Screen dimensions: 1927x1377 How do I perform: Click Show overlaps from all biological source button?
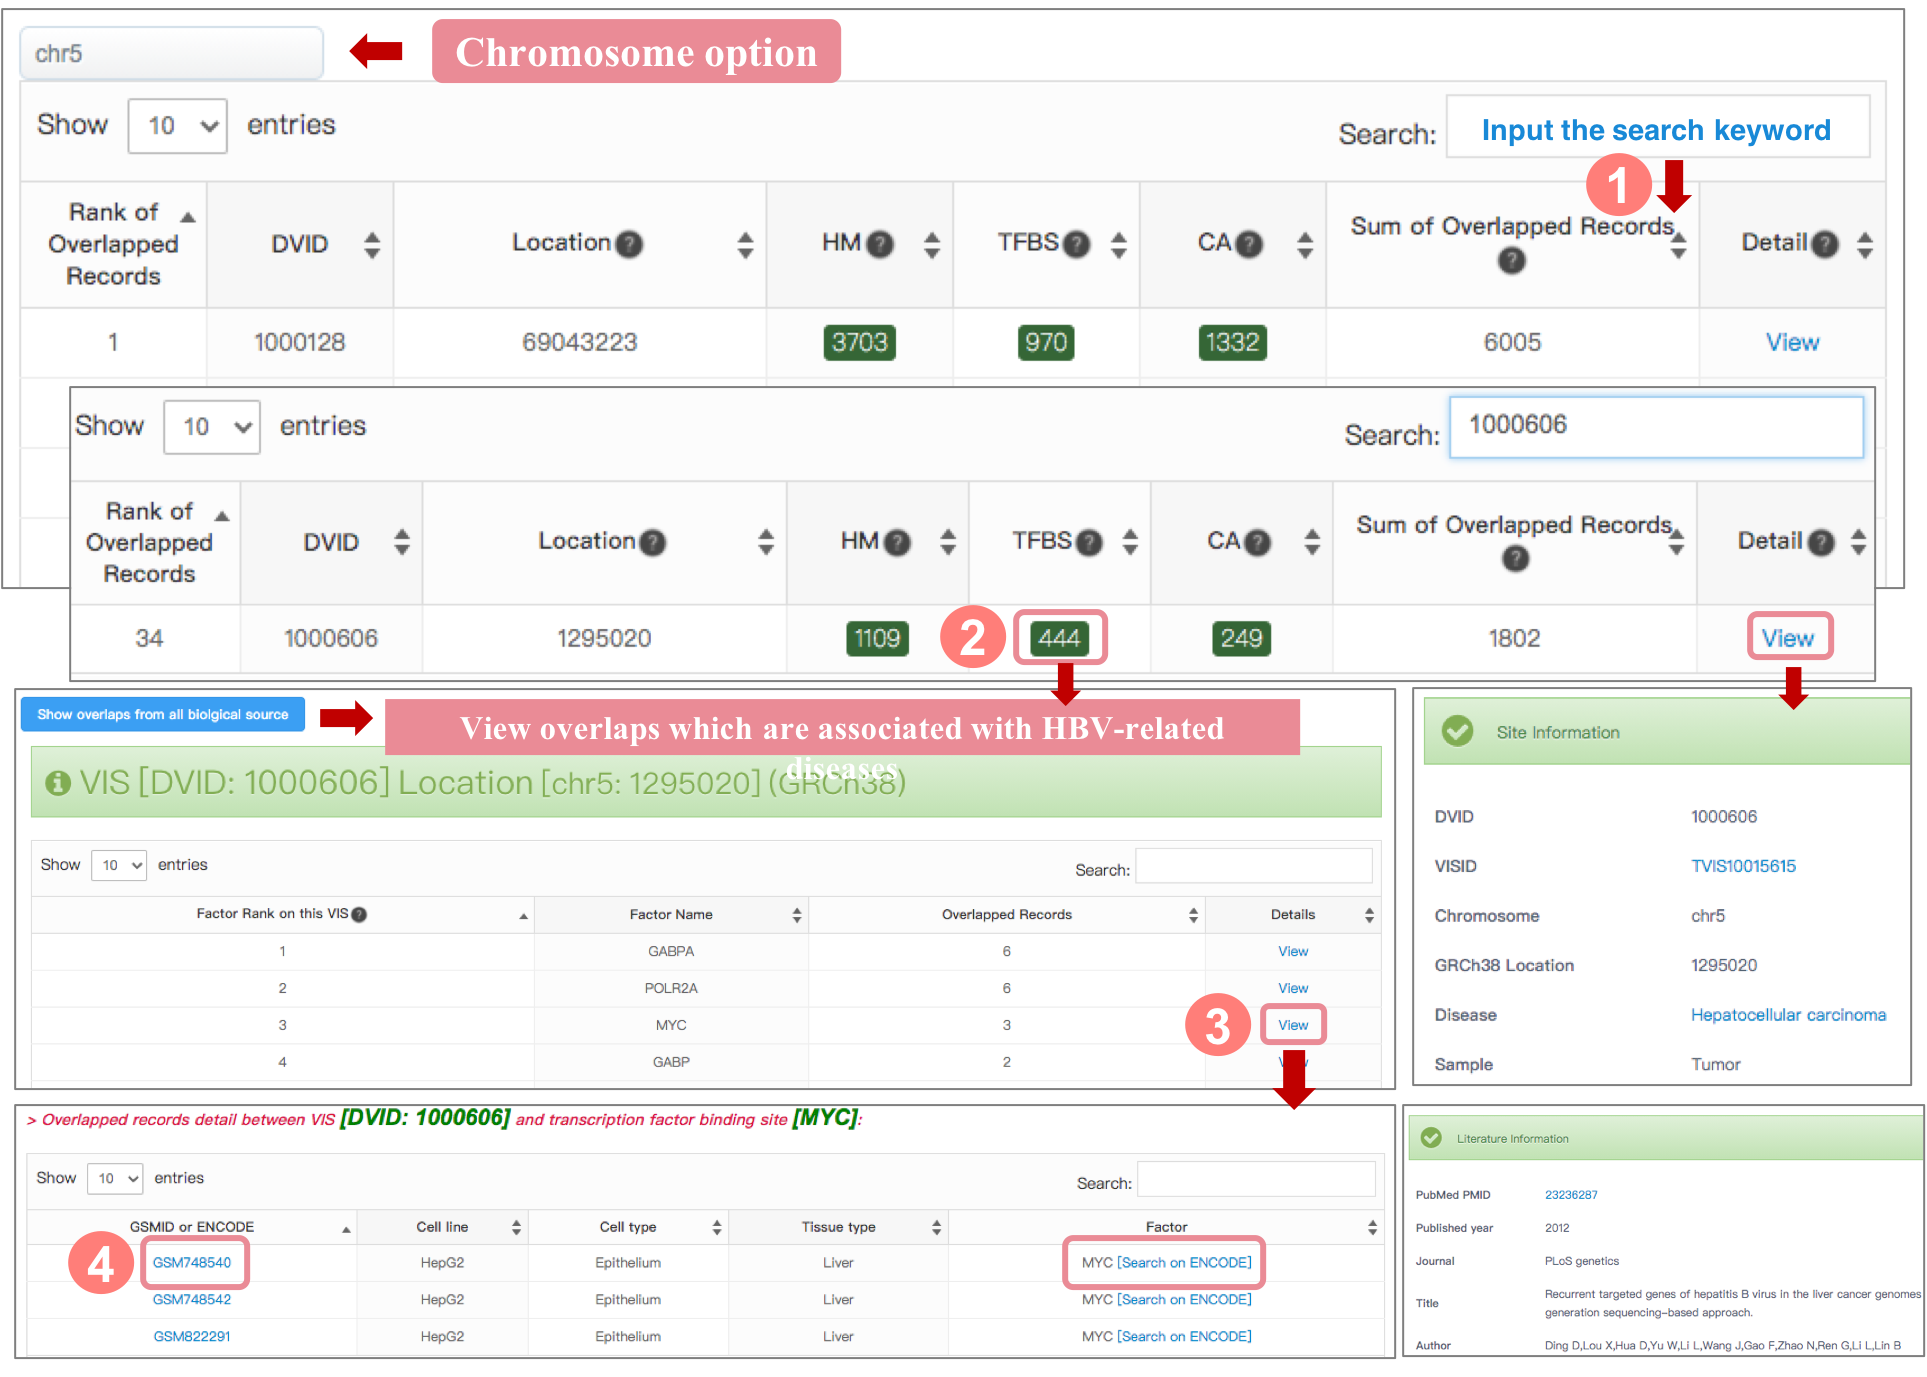[x=163, y=714]
